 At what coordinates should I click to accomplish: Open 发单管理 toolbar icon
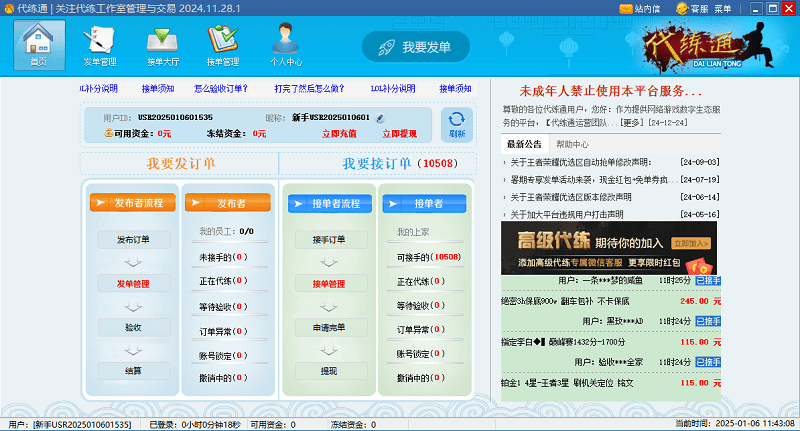100,46
